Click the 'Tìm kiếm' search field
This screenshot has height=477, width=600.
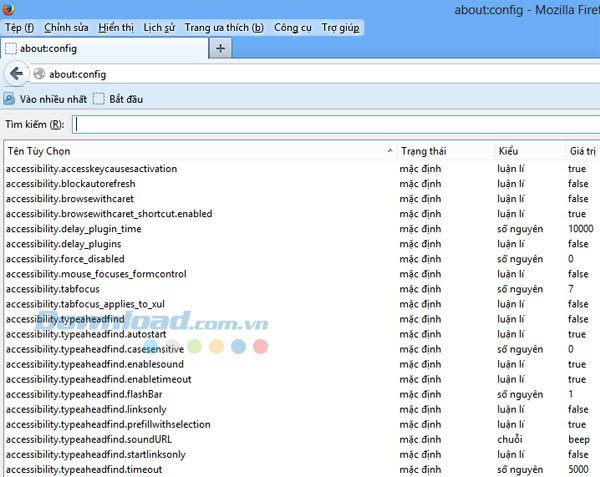click(335, 124)
